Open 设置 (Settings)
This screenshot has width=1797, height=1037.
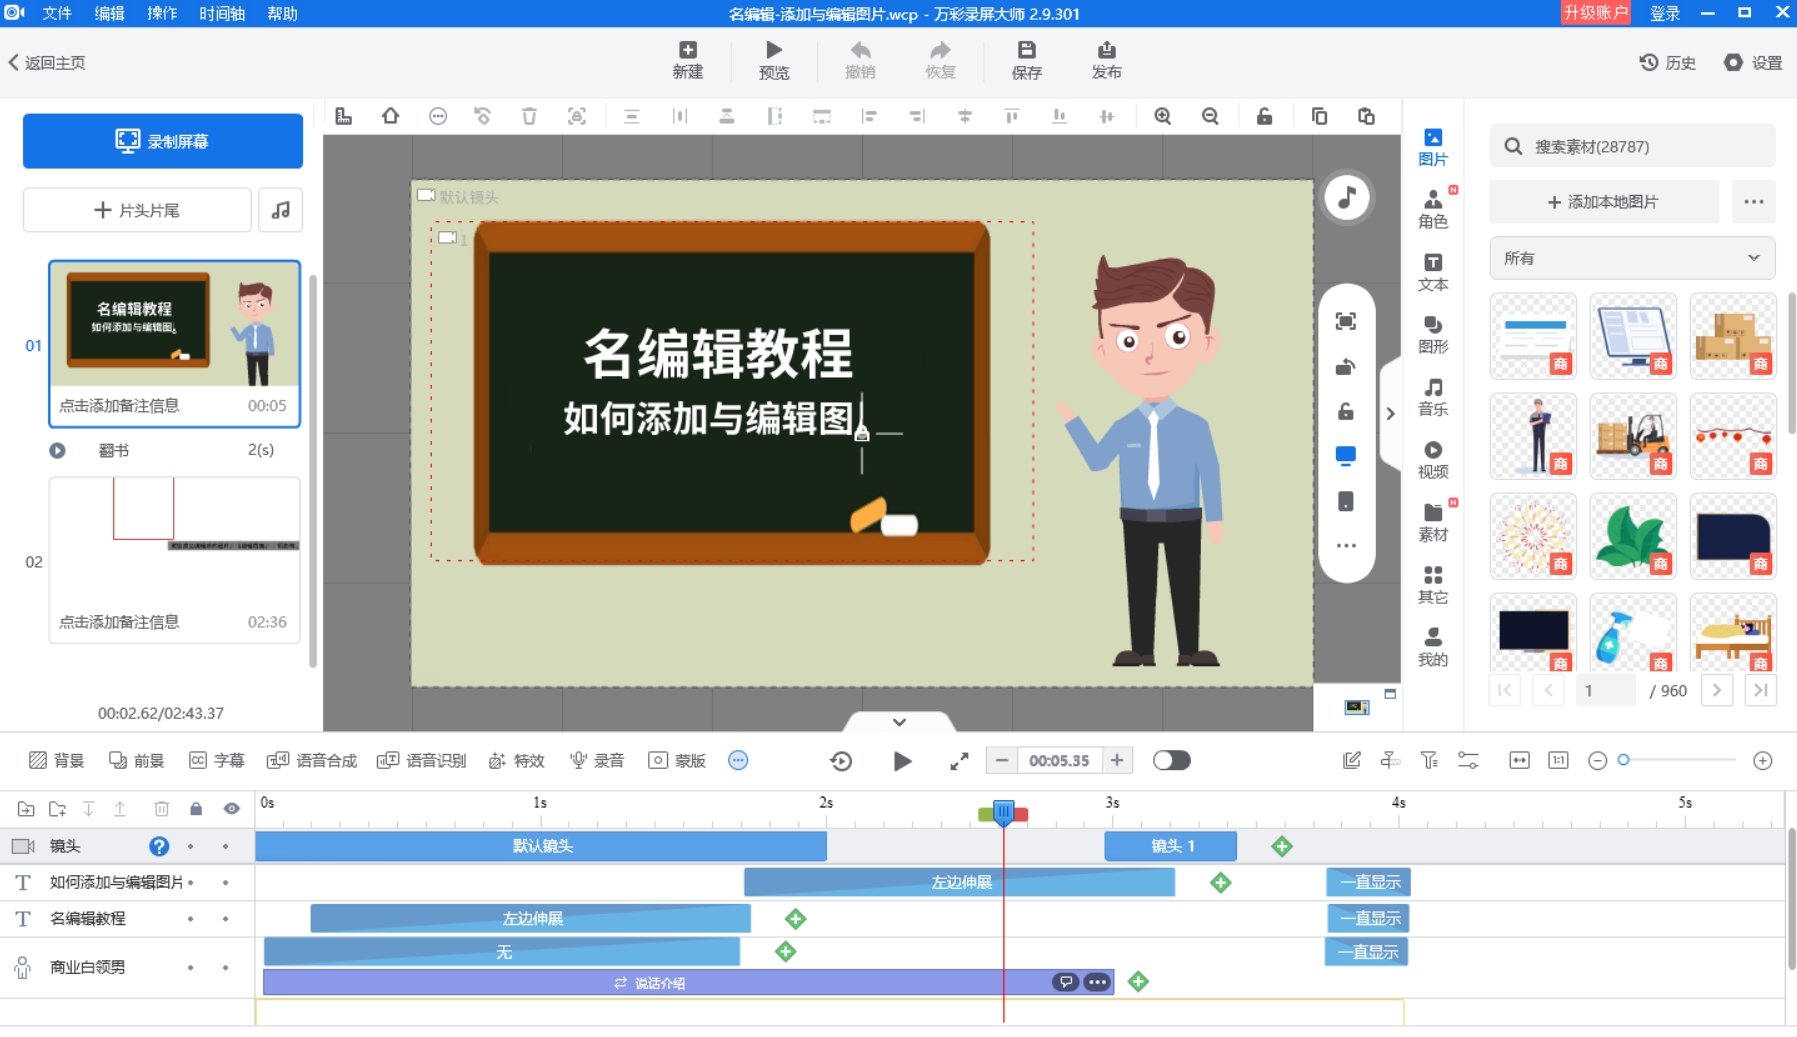pos(1753,62)
